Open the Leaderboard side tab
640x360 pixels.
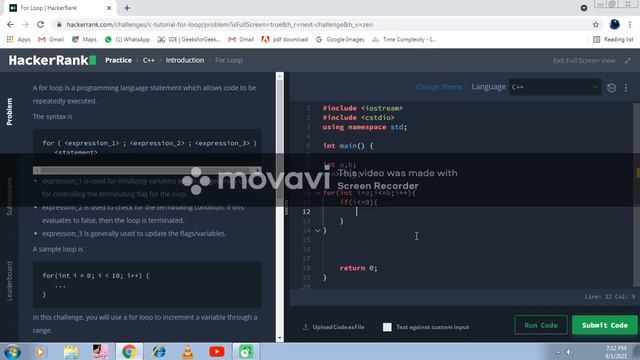[x=9, y=281]
